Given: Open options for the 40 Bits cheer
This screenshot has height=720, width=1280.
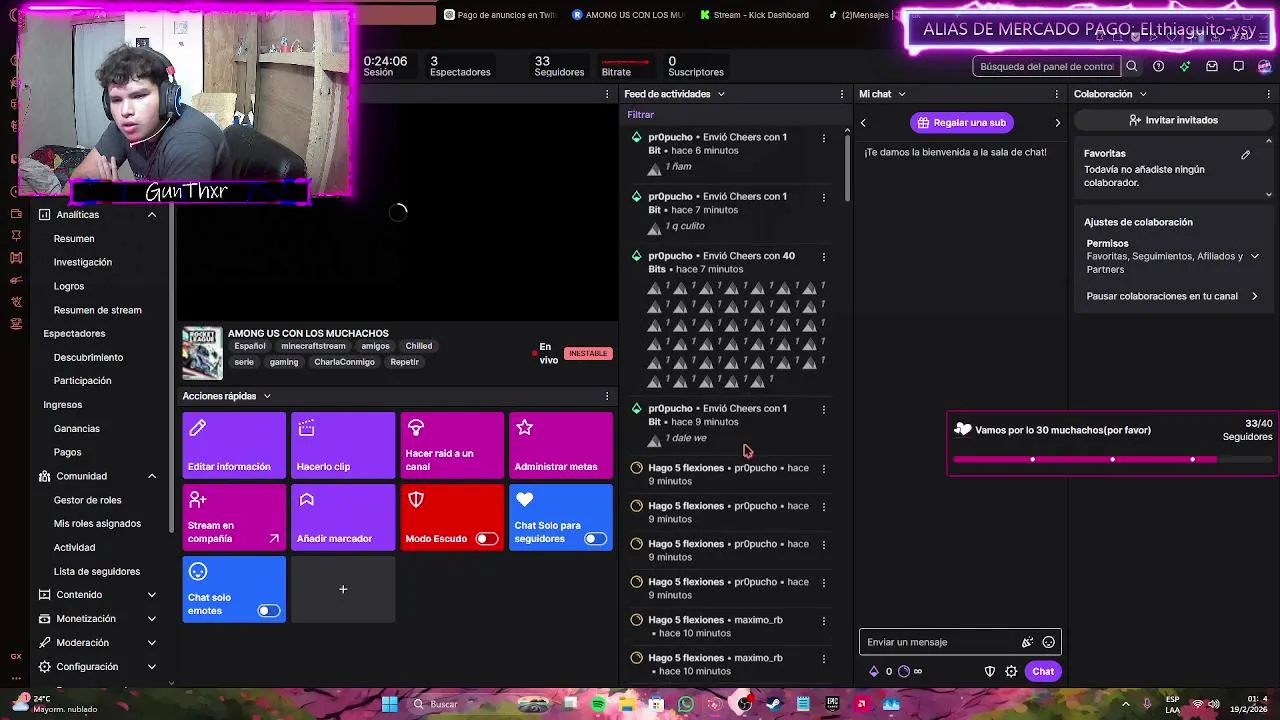Looking at the screenshot, I should click(824, 256).
